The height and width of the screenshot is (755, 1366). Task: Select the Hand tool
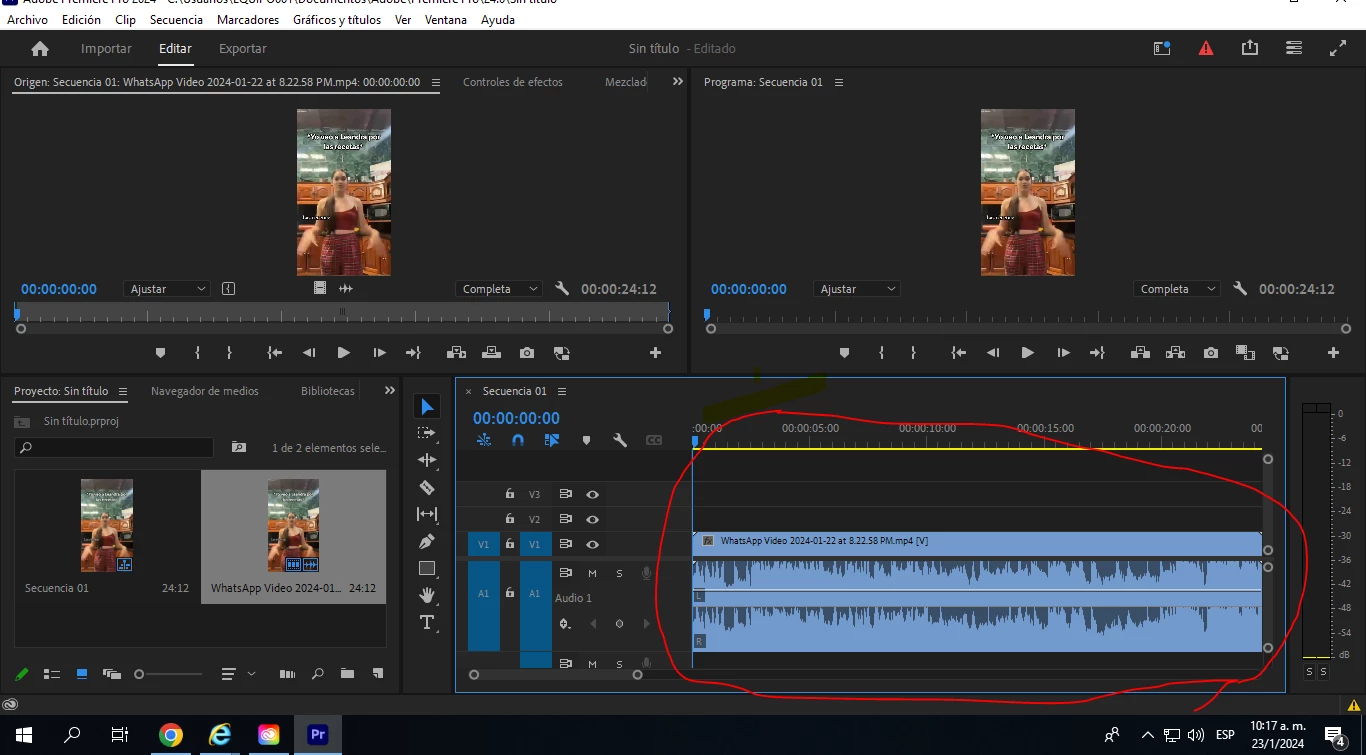427,595
